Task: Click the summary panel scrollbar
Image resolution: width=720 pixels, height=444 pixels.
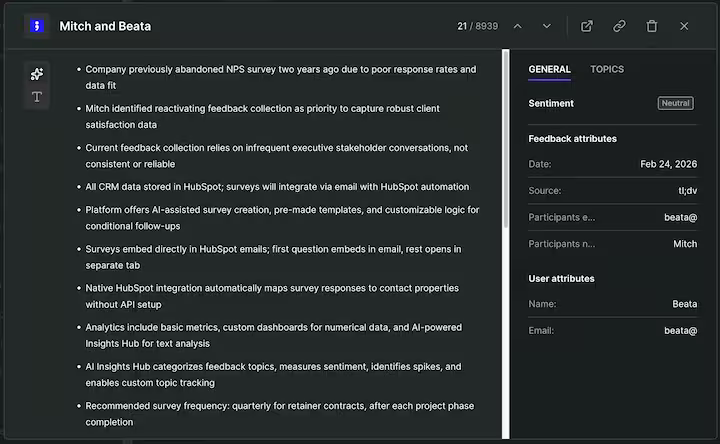Action: point(506,140)
